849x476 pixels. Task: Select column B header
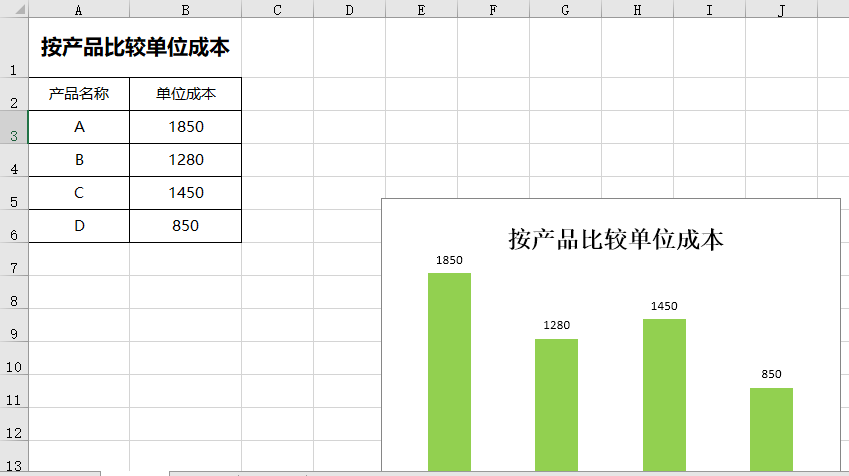(185, 9)
